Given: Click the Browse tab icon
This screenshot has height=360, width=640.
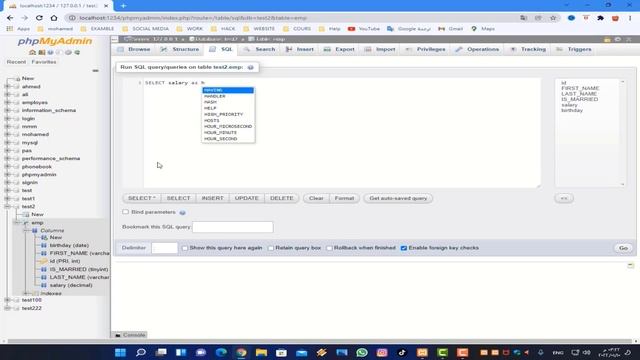Looking at the screenshot, I should pyautogui.click(x=120, y=49).
